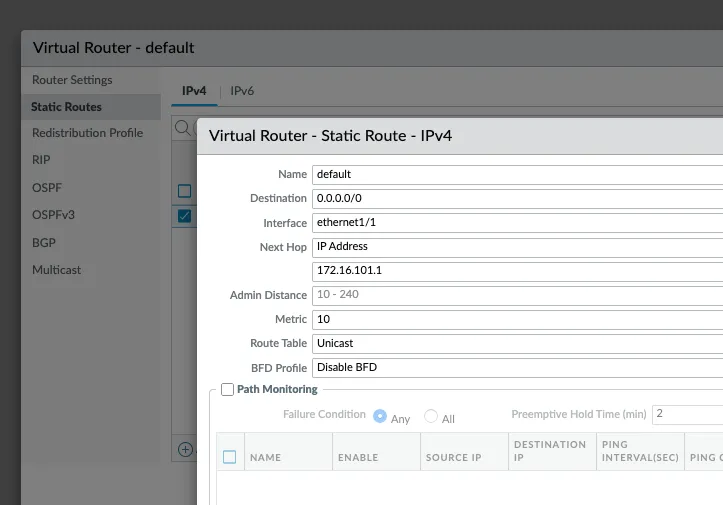Image resolution: width=723 pixels, height=505 pixels.
Task: Open the OSPF section in the sidebar
Action: 47,188
